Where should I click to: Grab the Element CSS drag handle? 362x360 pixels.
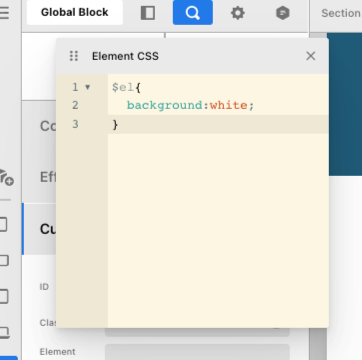tap(74, 56)
